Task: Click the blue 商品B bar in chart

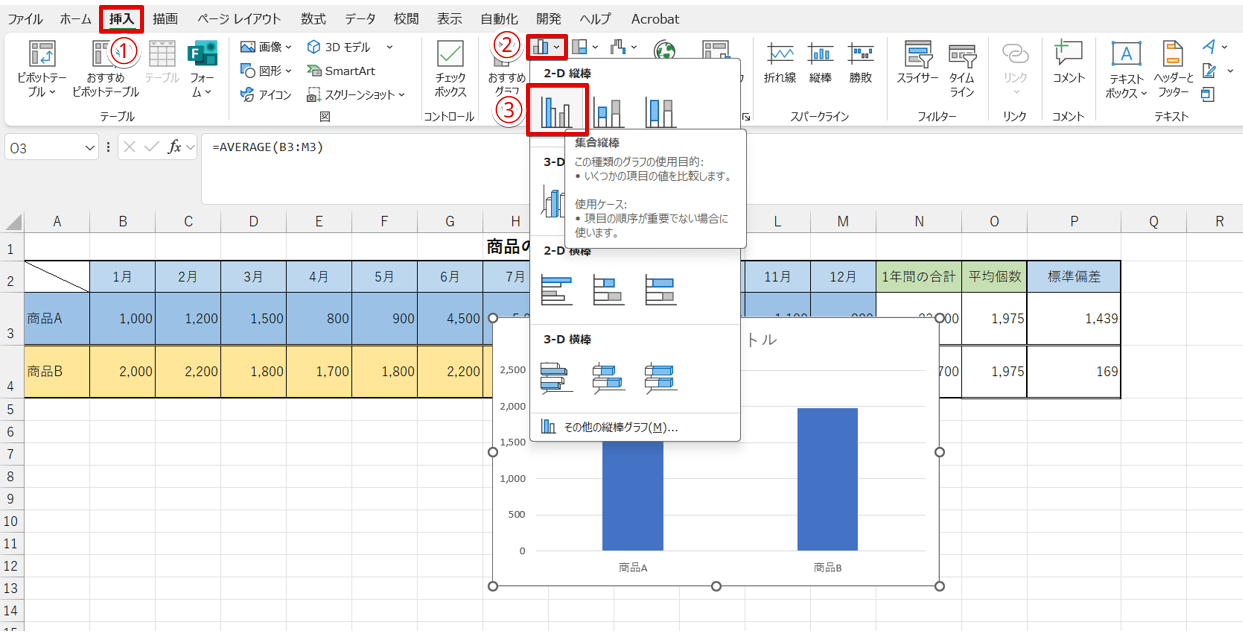Action: [827, 480]
